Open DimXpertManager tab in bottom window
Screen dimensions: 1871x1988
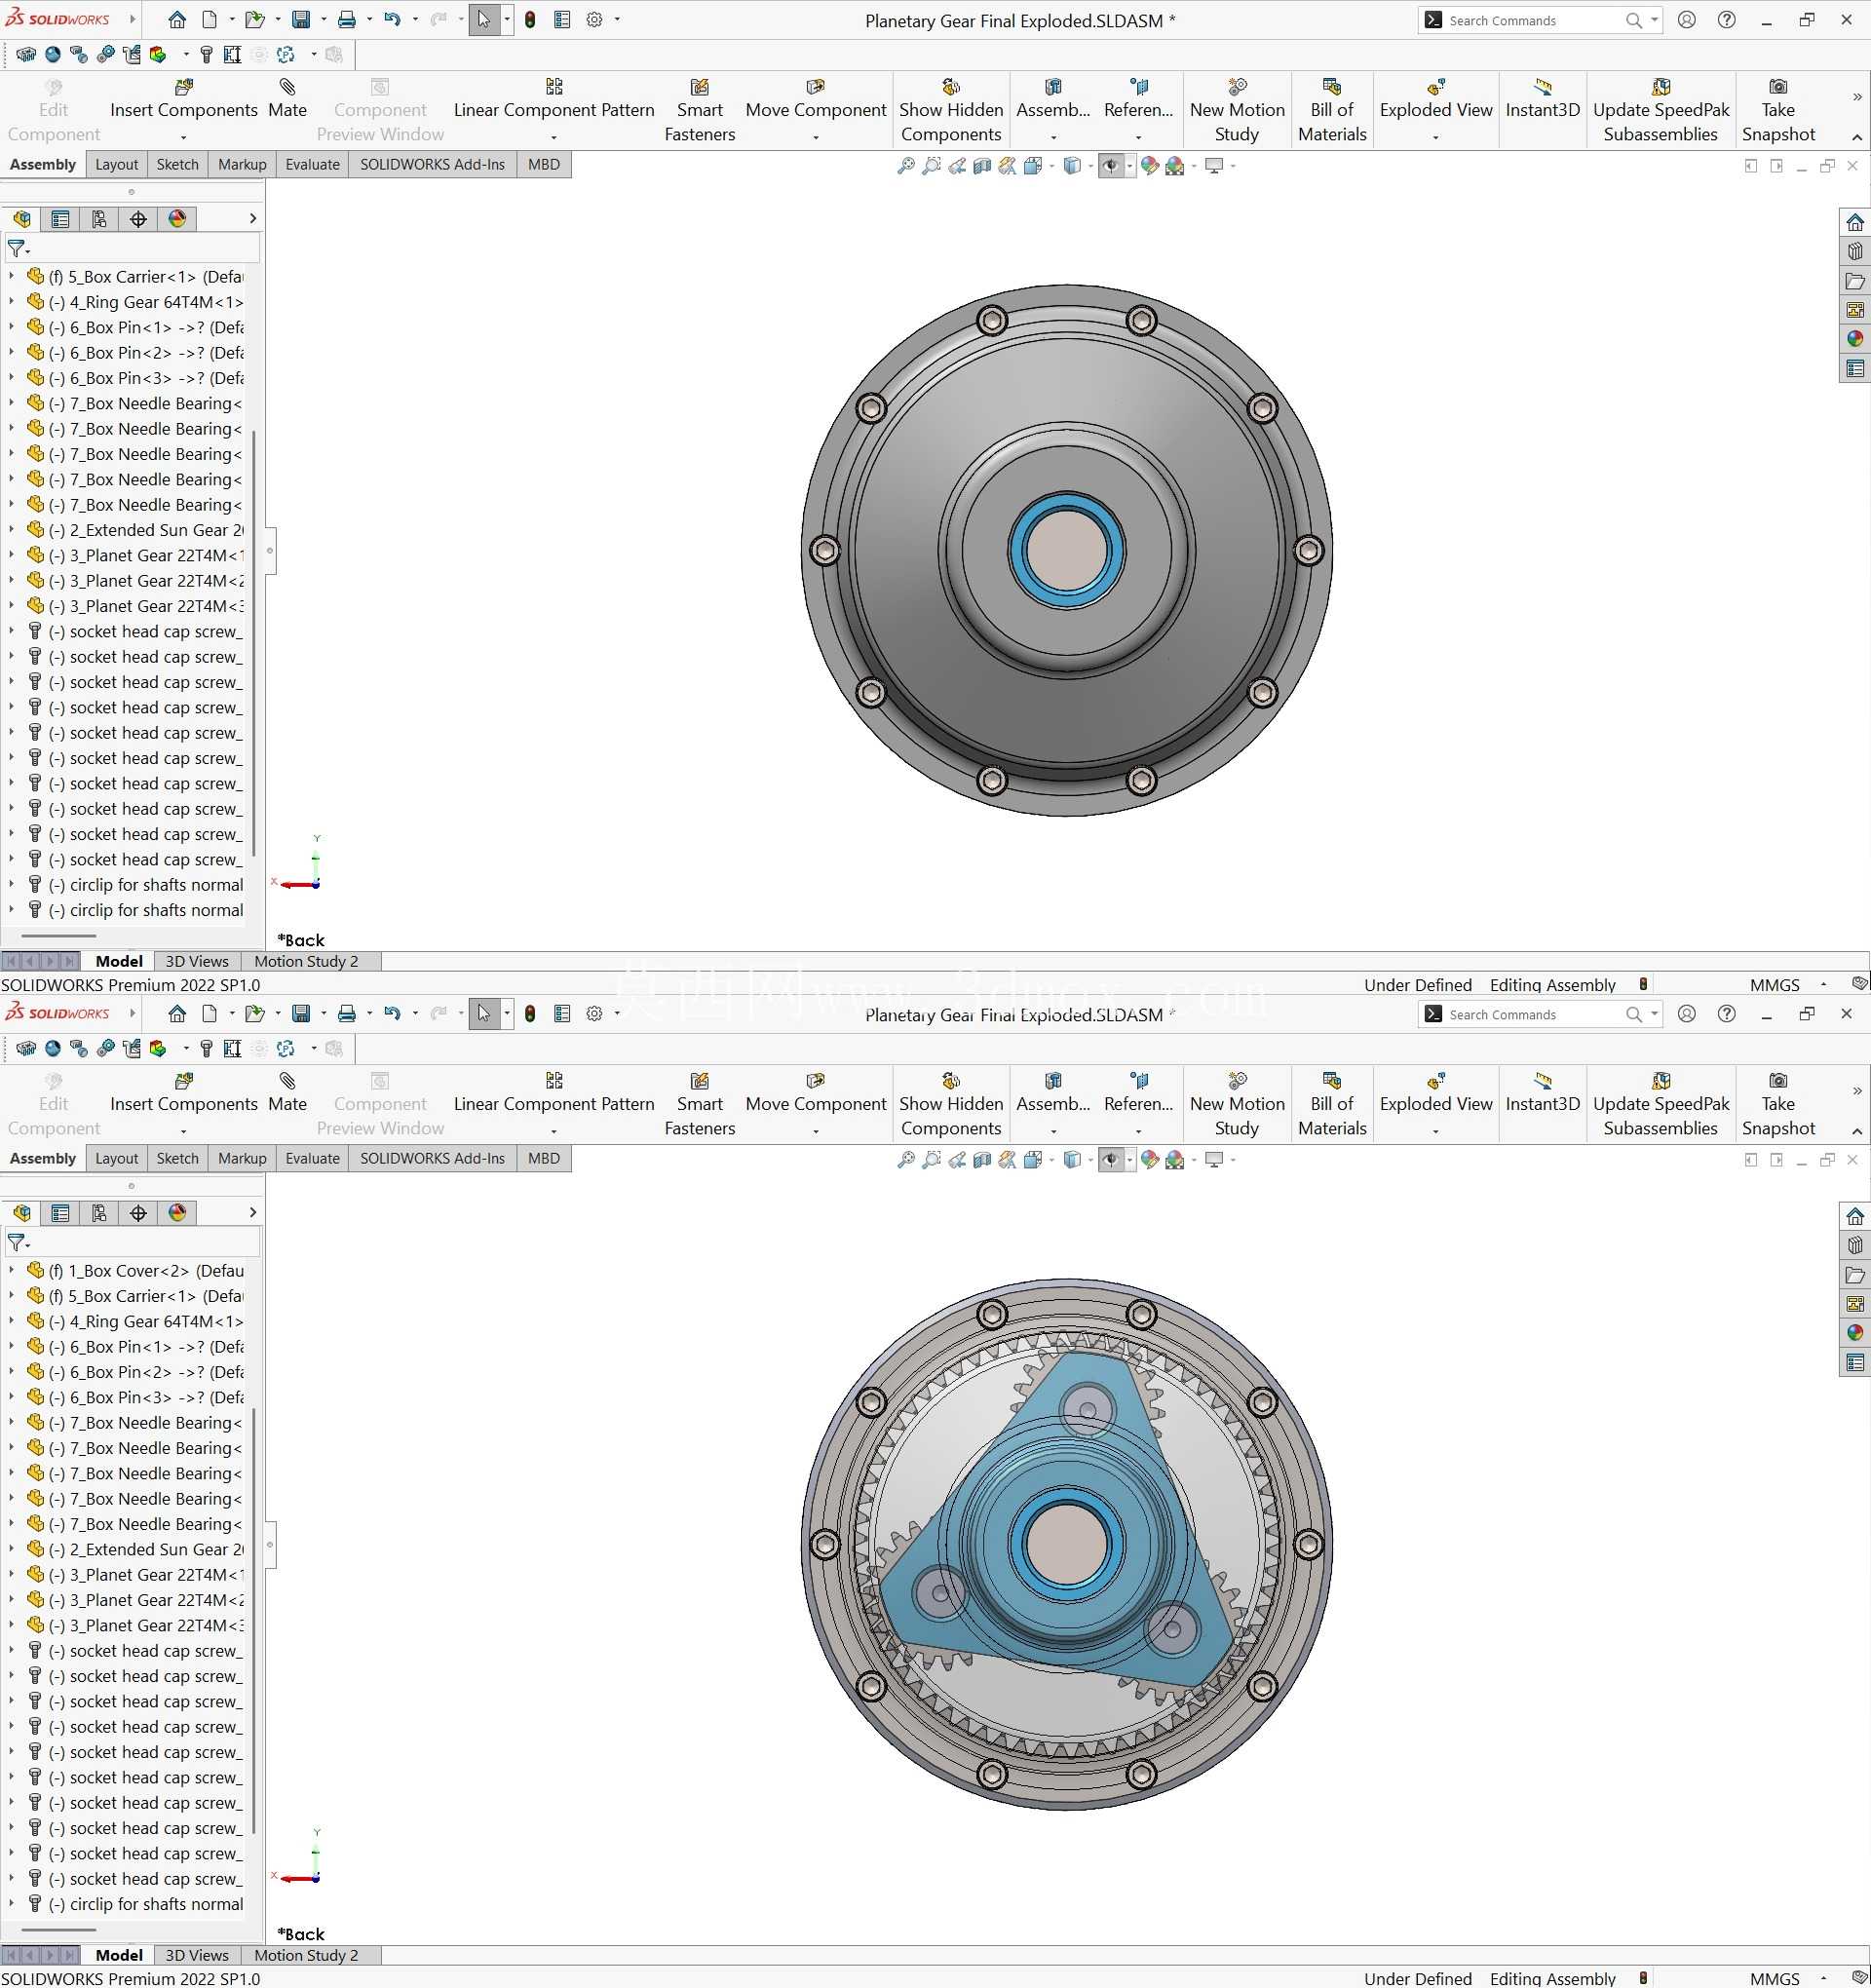[138, 1213]
